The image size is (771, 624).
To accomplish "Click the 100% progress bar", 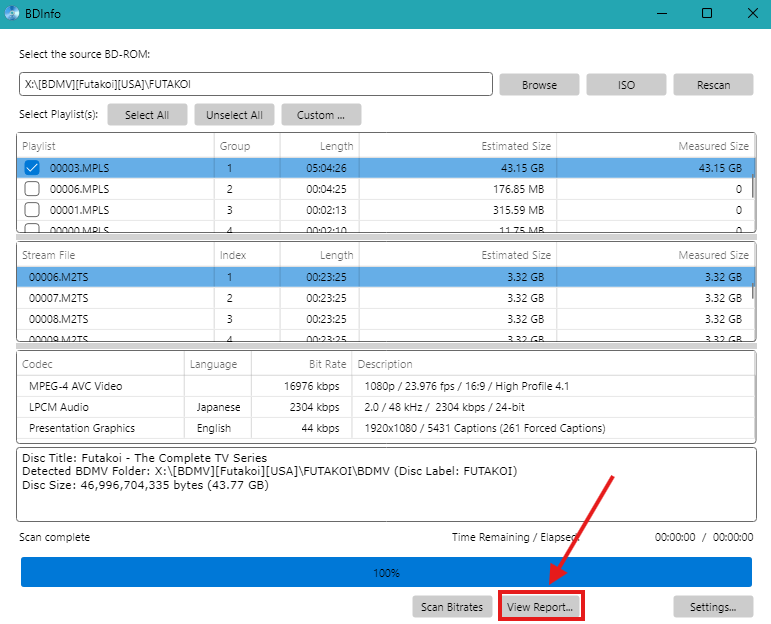I will (x=386, y=573).
